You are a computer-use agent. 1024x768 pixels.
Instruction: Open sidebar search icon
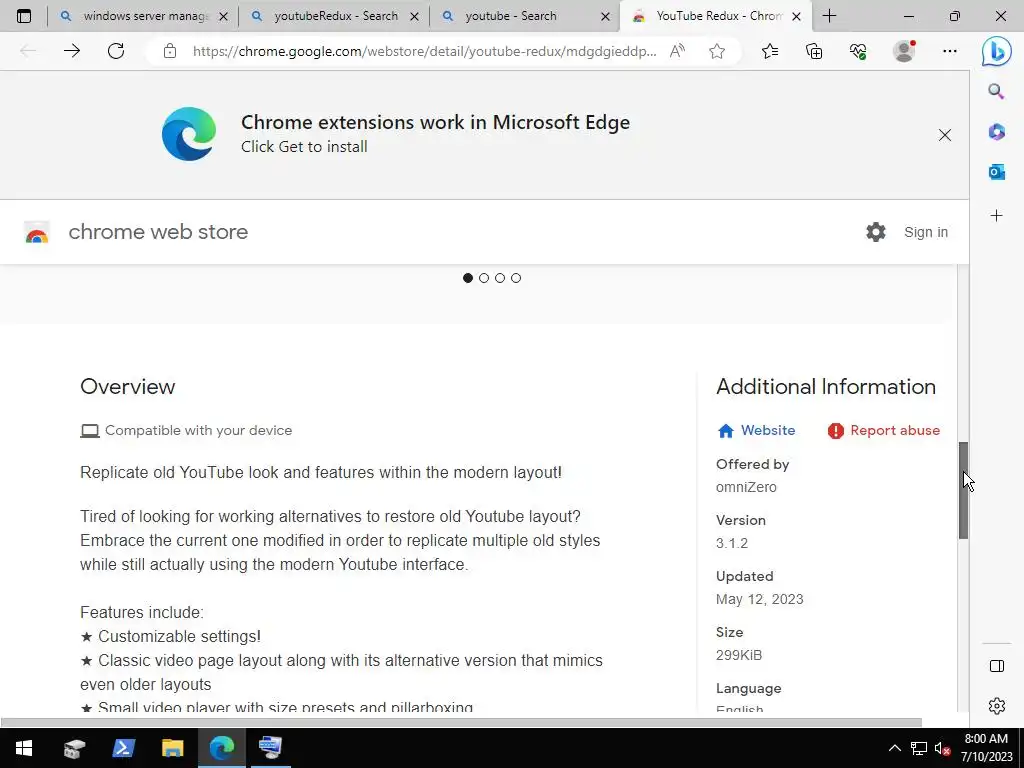[996, 91]
